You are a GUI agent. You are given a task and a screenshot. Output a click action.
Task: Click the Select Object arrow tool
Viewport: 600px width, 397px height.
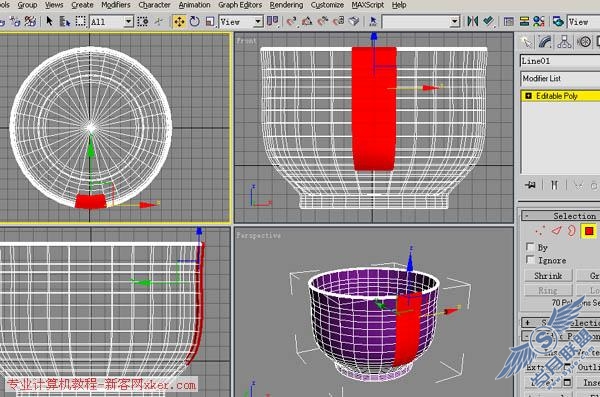(x=49, y=21)
